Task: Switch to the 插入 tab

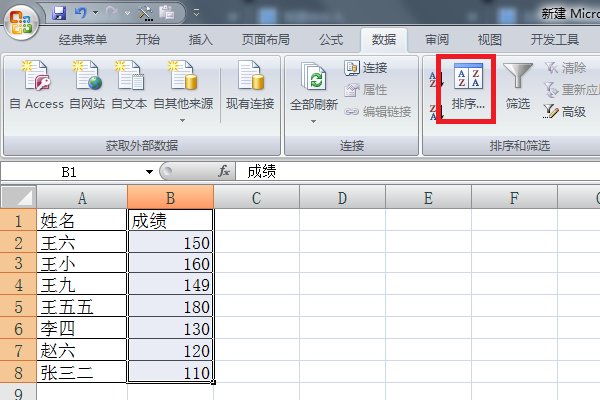Action: tap(201, 40)
